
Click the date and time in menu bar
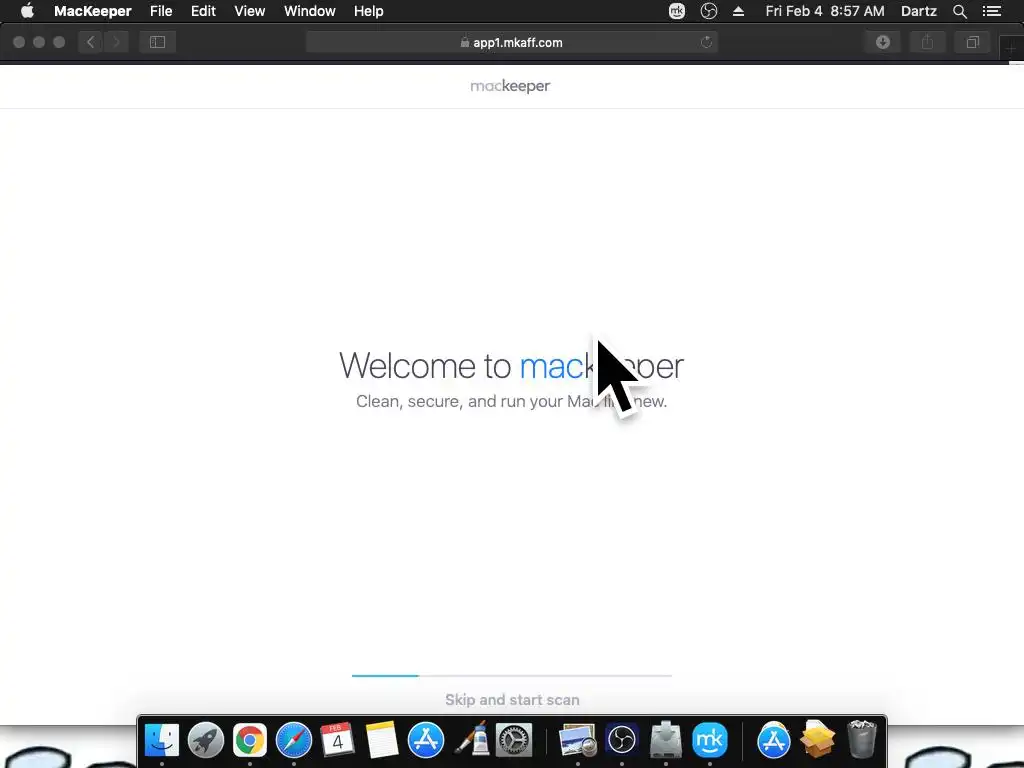[x=825, y=11]
